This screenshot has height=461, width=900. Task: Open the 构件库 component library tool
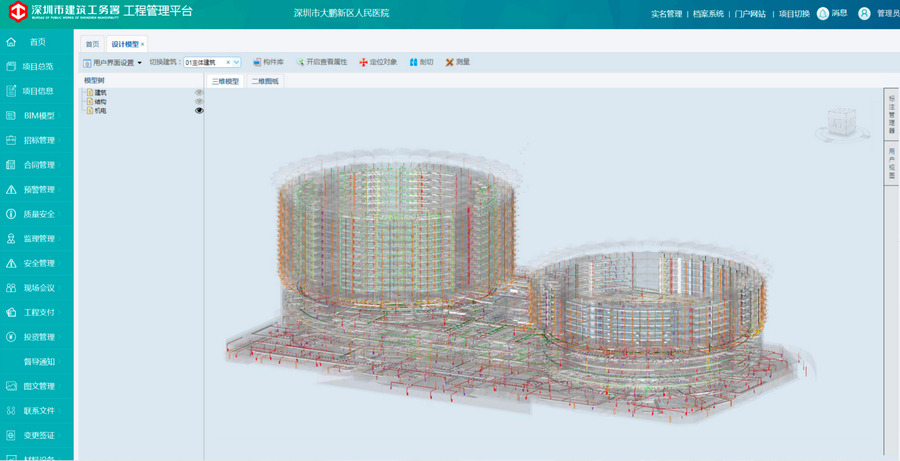click(268, 62)
